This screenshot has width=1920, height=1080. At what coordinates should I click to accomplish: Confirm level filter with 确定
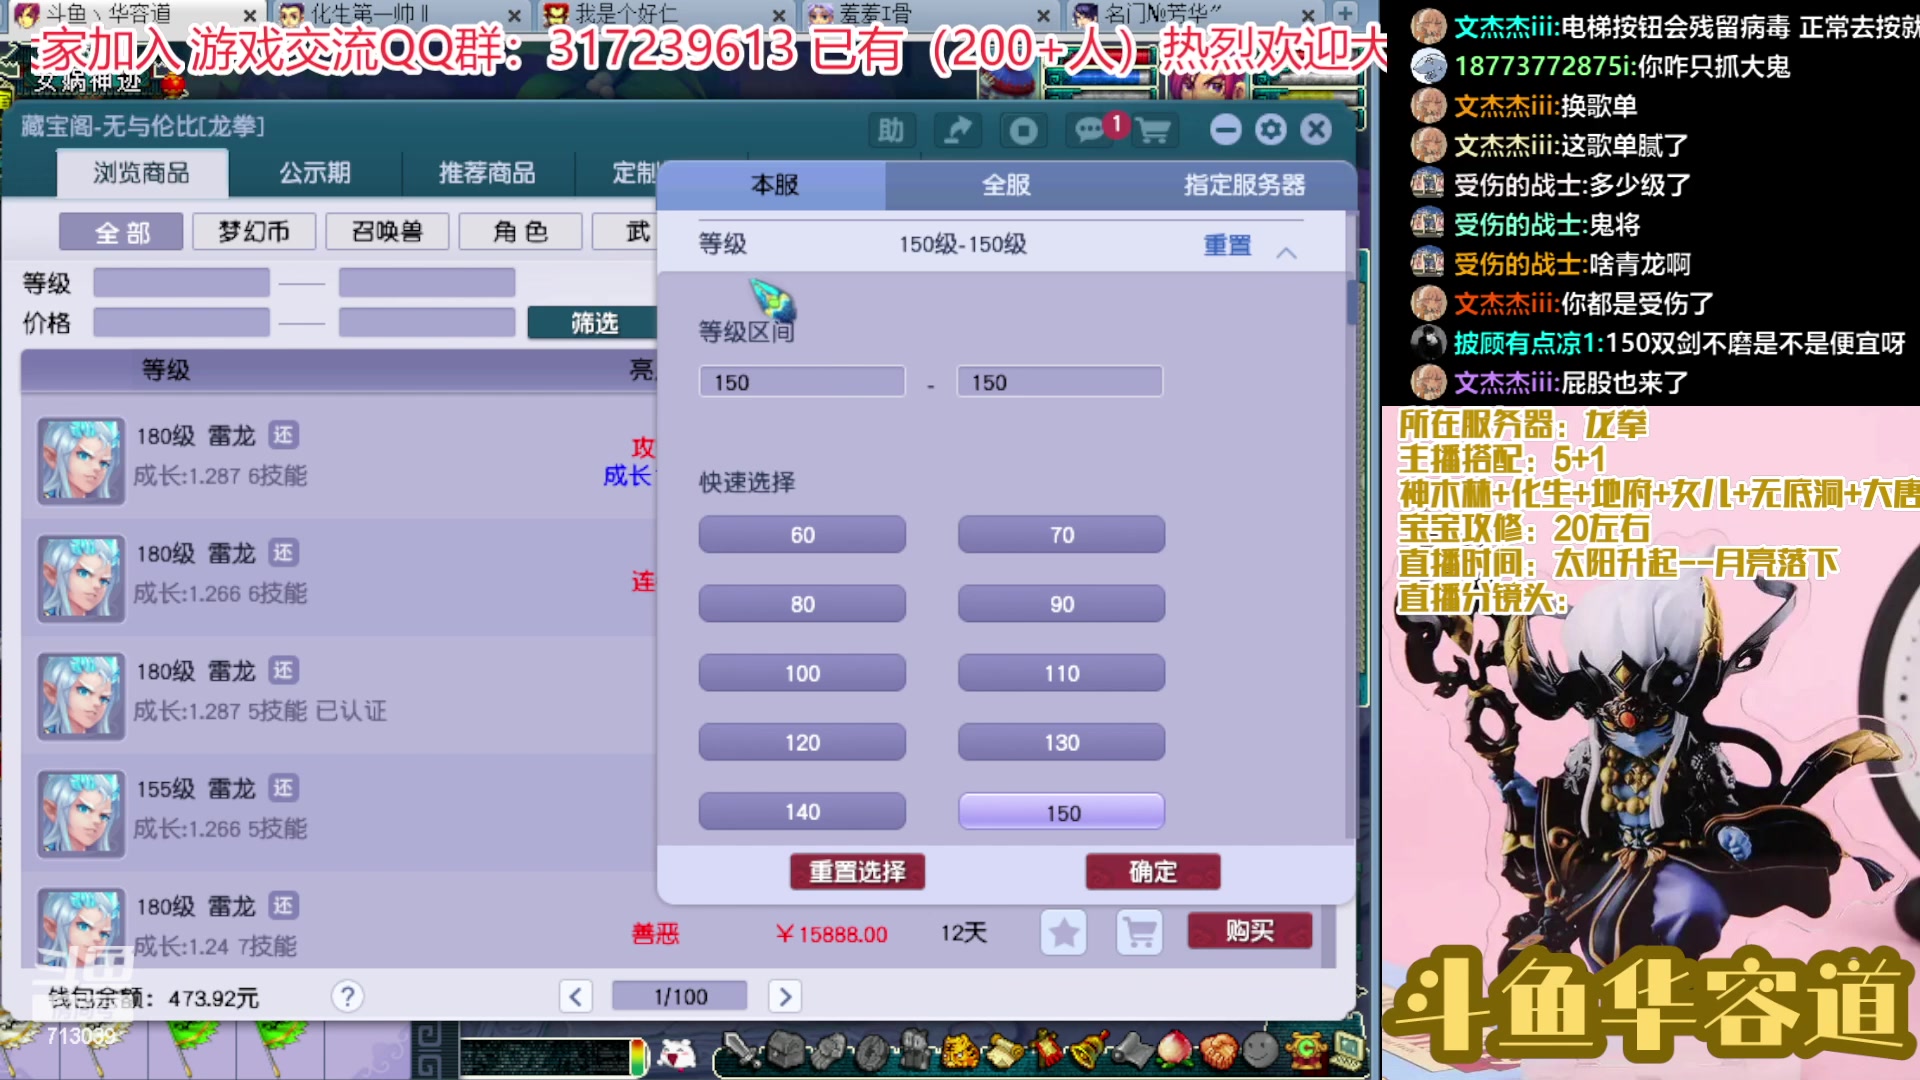point(1153,872)
